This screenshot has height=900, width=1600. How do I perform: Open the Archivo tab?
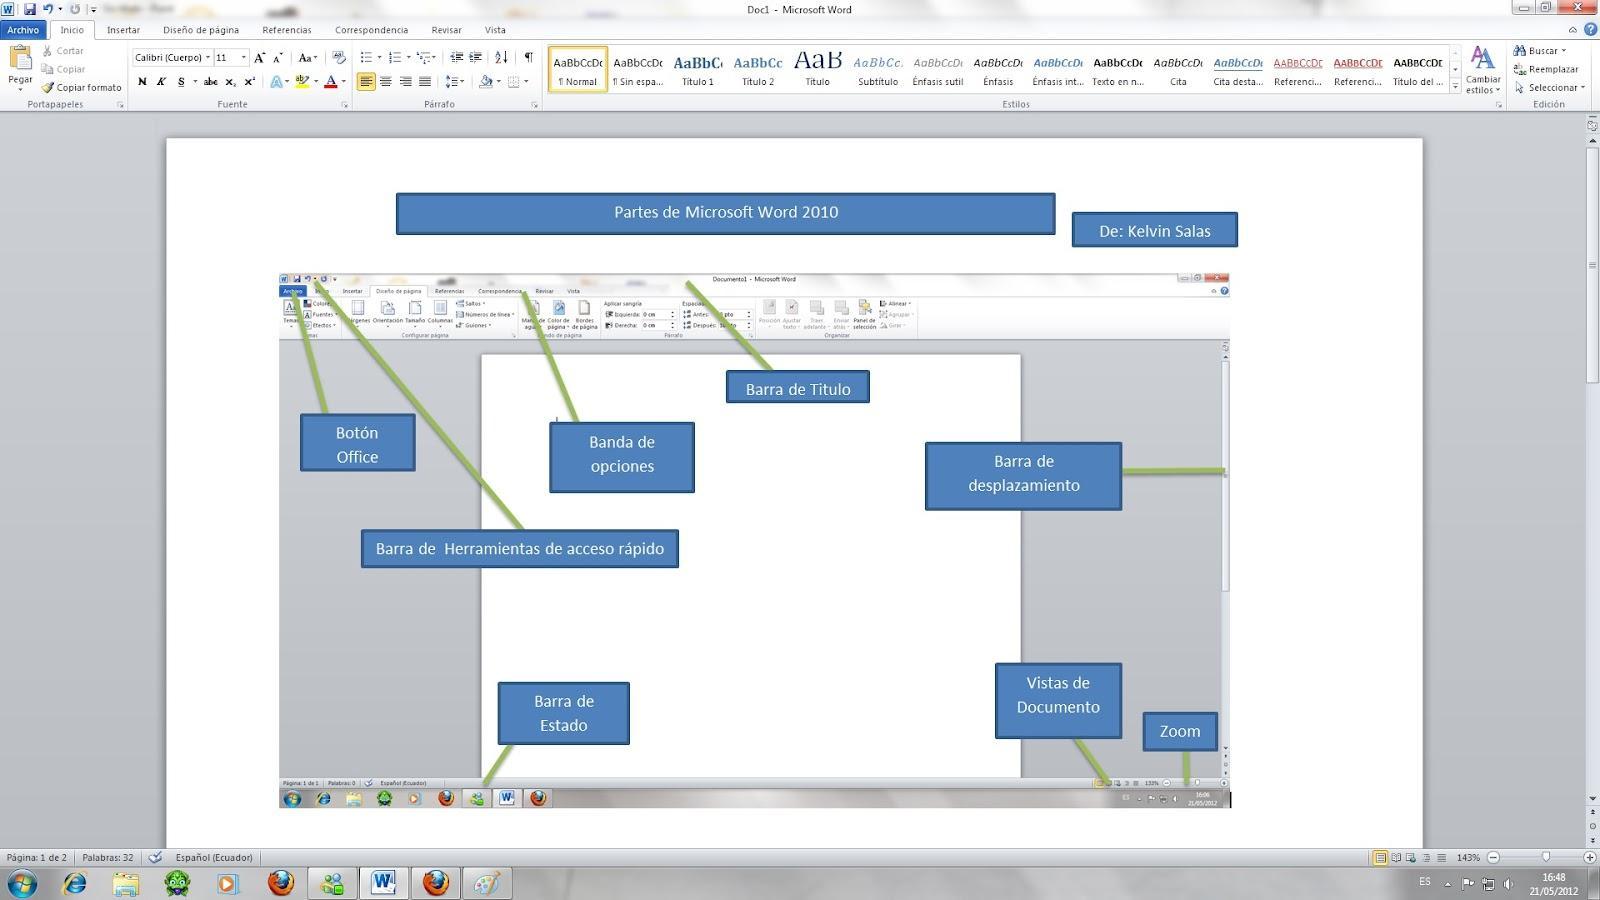click(x=23, y=30)
